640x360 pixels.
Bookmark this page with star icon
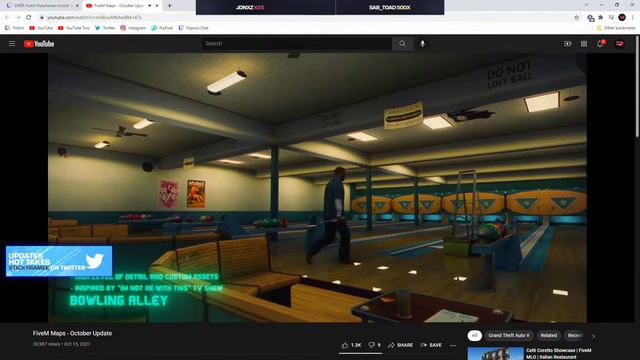577,18
